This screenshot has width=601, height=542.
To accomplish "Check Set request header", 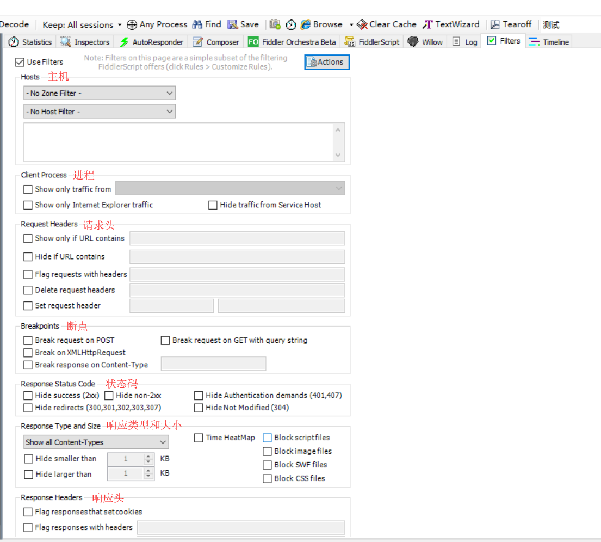I will [28, 306].
